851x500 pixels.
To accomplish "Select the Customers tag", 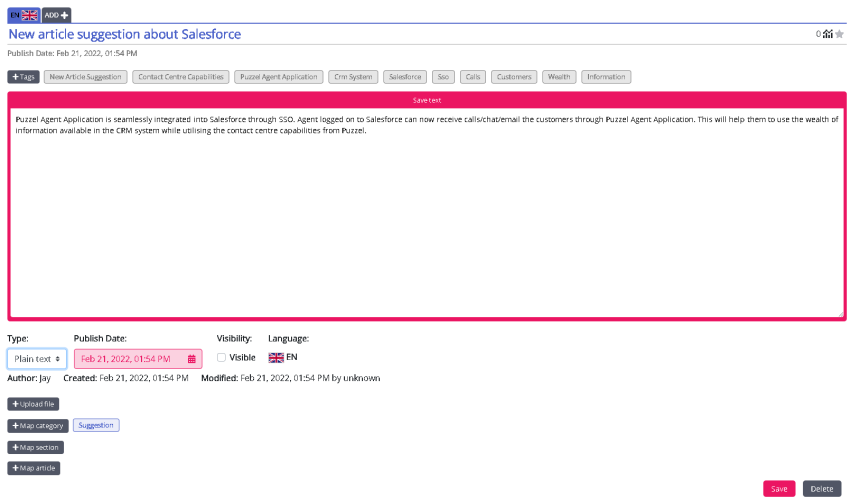I will [514, 77].
